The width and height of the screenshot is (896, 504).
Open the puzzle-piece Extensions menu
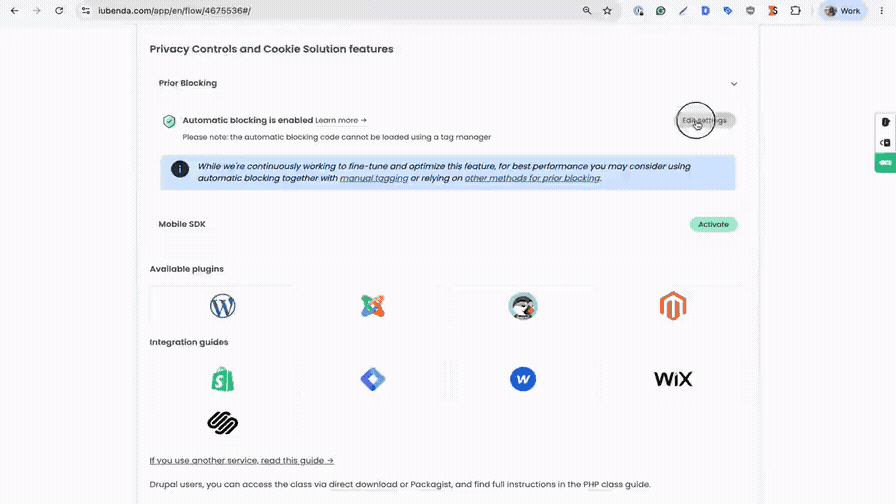coord(795,11)
